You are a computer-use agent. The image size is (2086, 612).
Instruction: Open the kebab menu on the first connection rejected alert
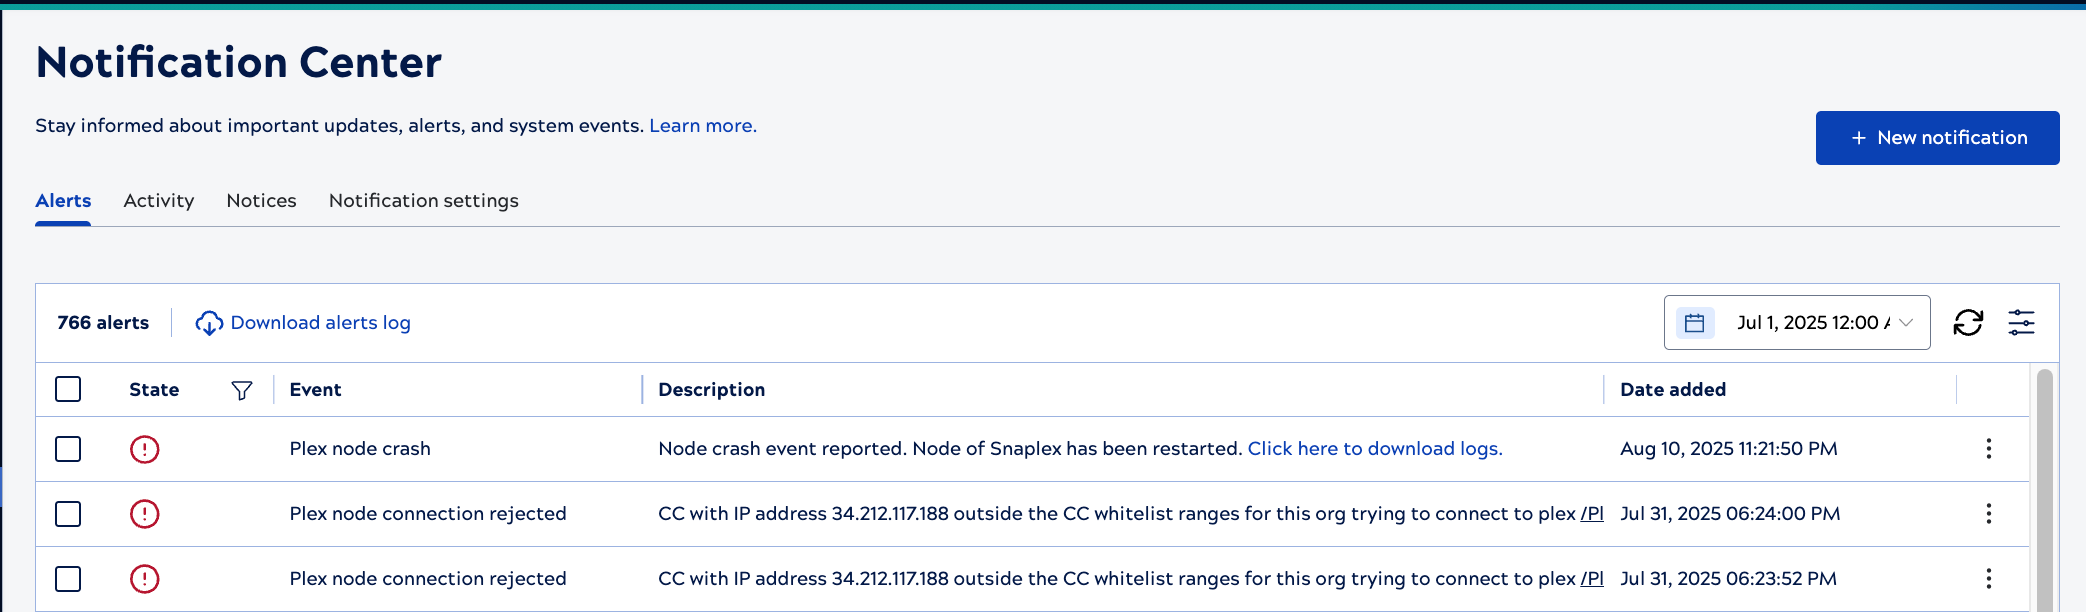coord(1987,513)
